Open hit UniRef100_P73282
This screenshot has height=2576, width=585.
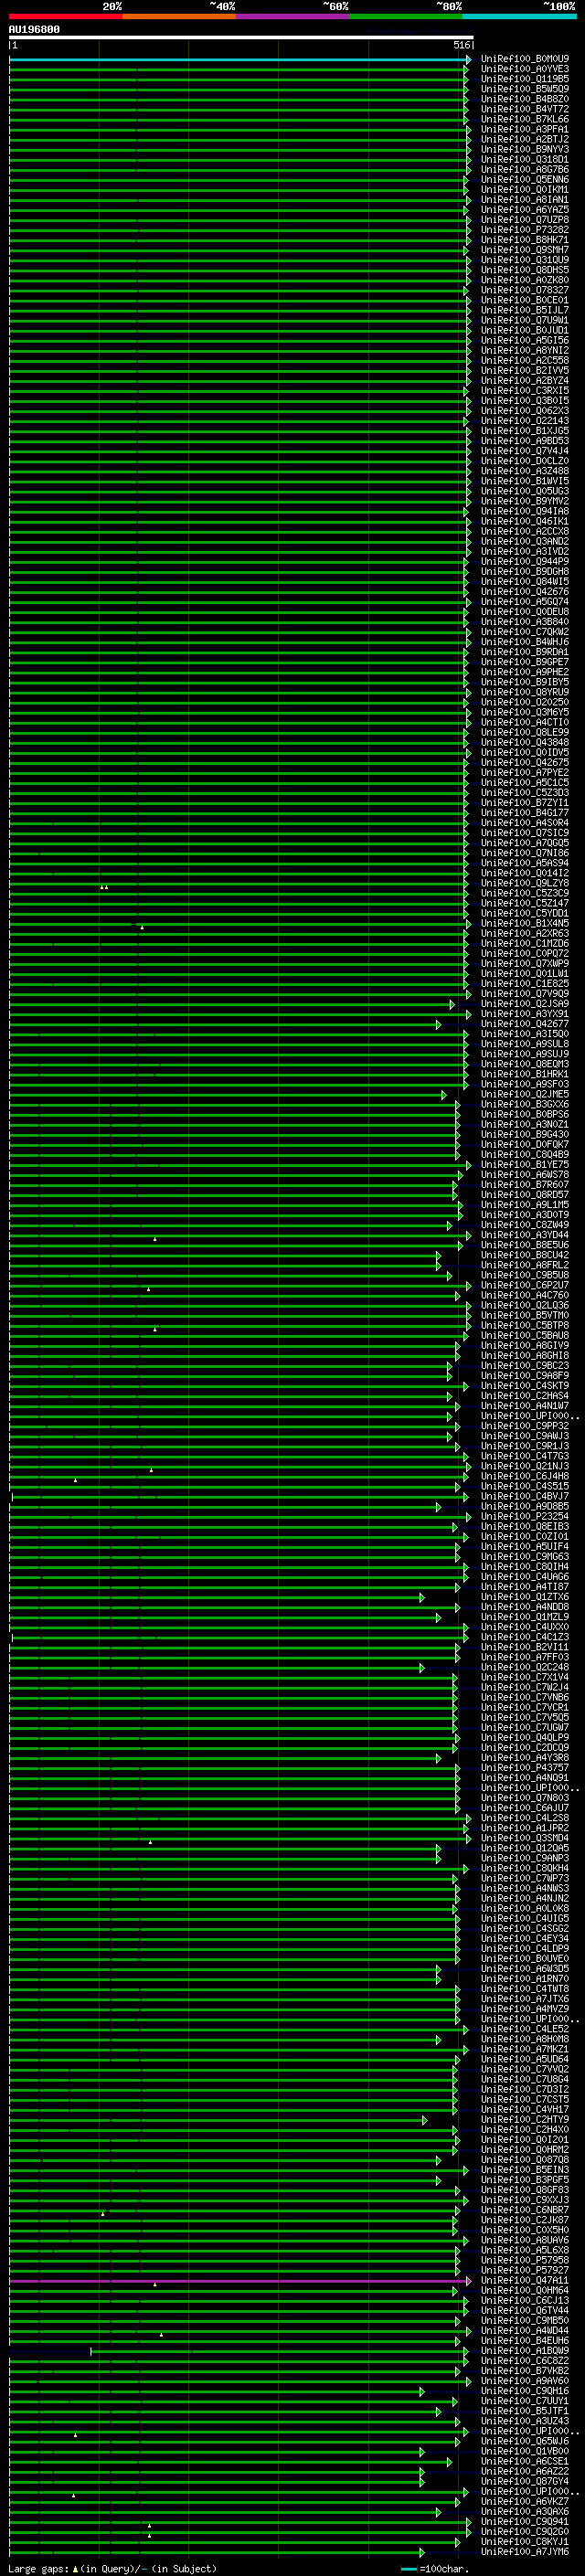[525, 229]
